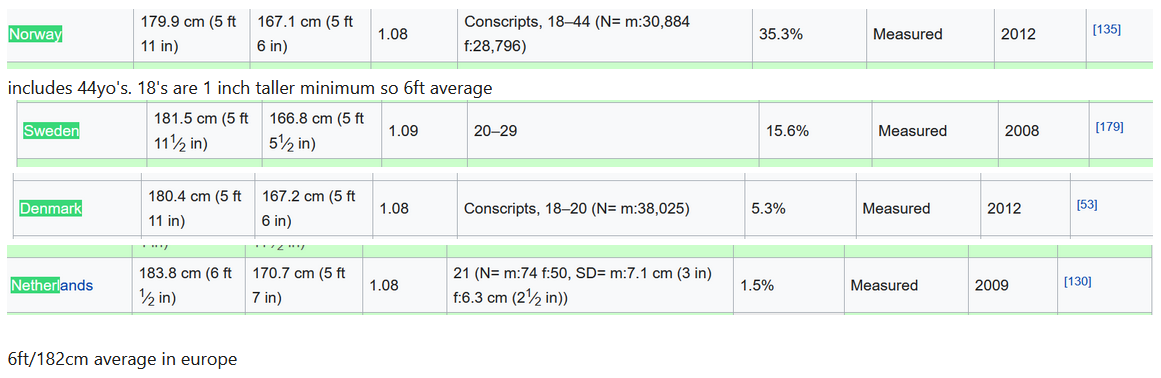The image size is (1161, 378).
Task: Click the 179.9 cm male height cell
Action: [x=192, y=34]
